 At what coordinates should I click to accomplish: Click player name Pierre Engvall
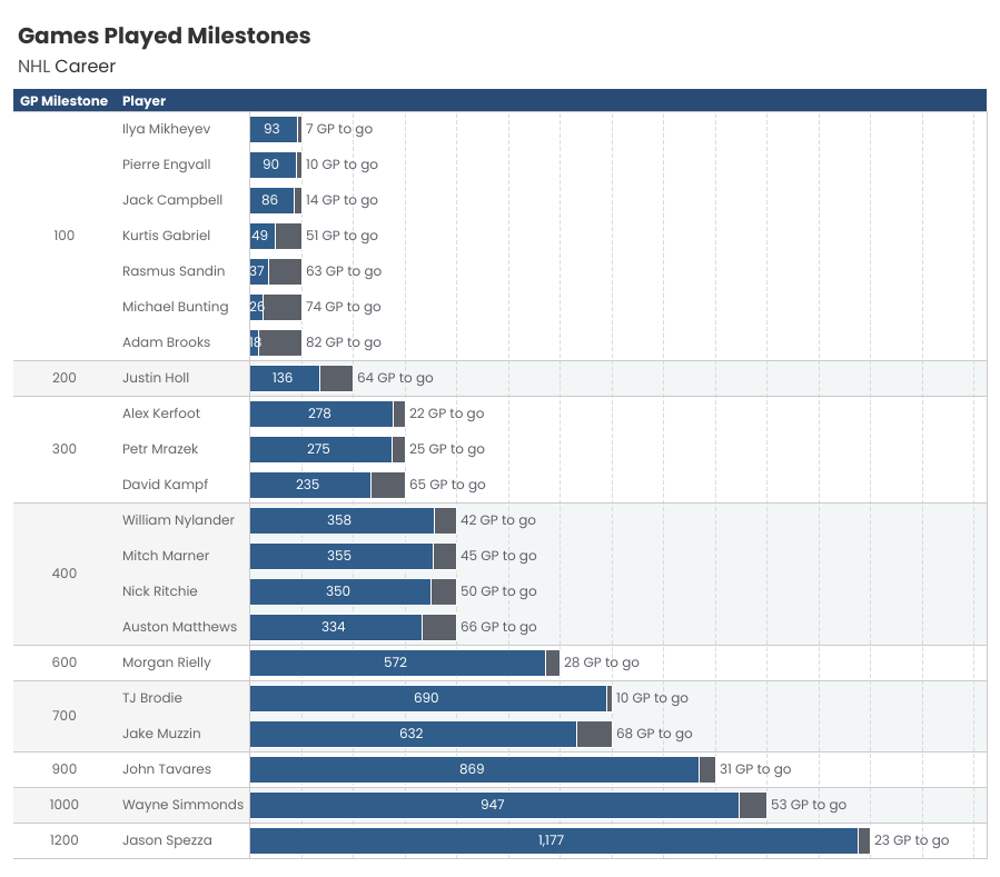[166, 165]
